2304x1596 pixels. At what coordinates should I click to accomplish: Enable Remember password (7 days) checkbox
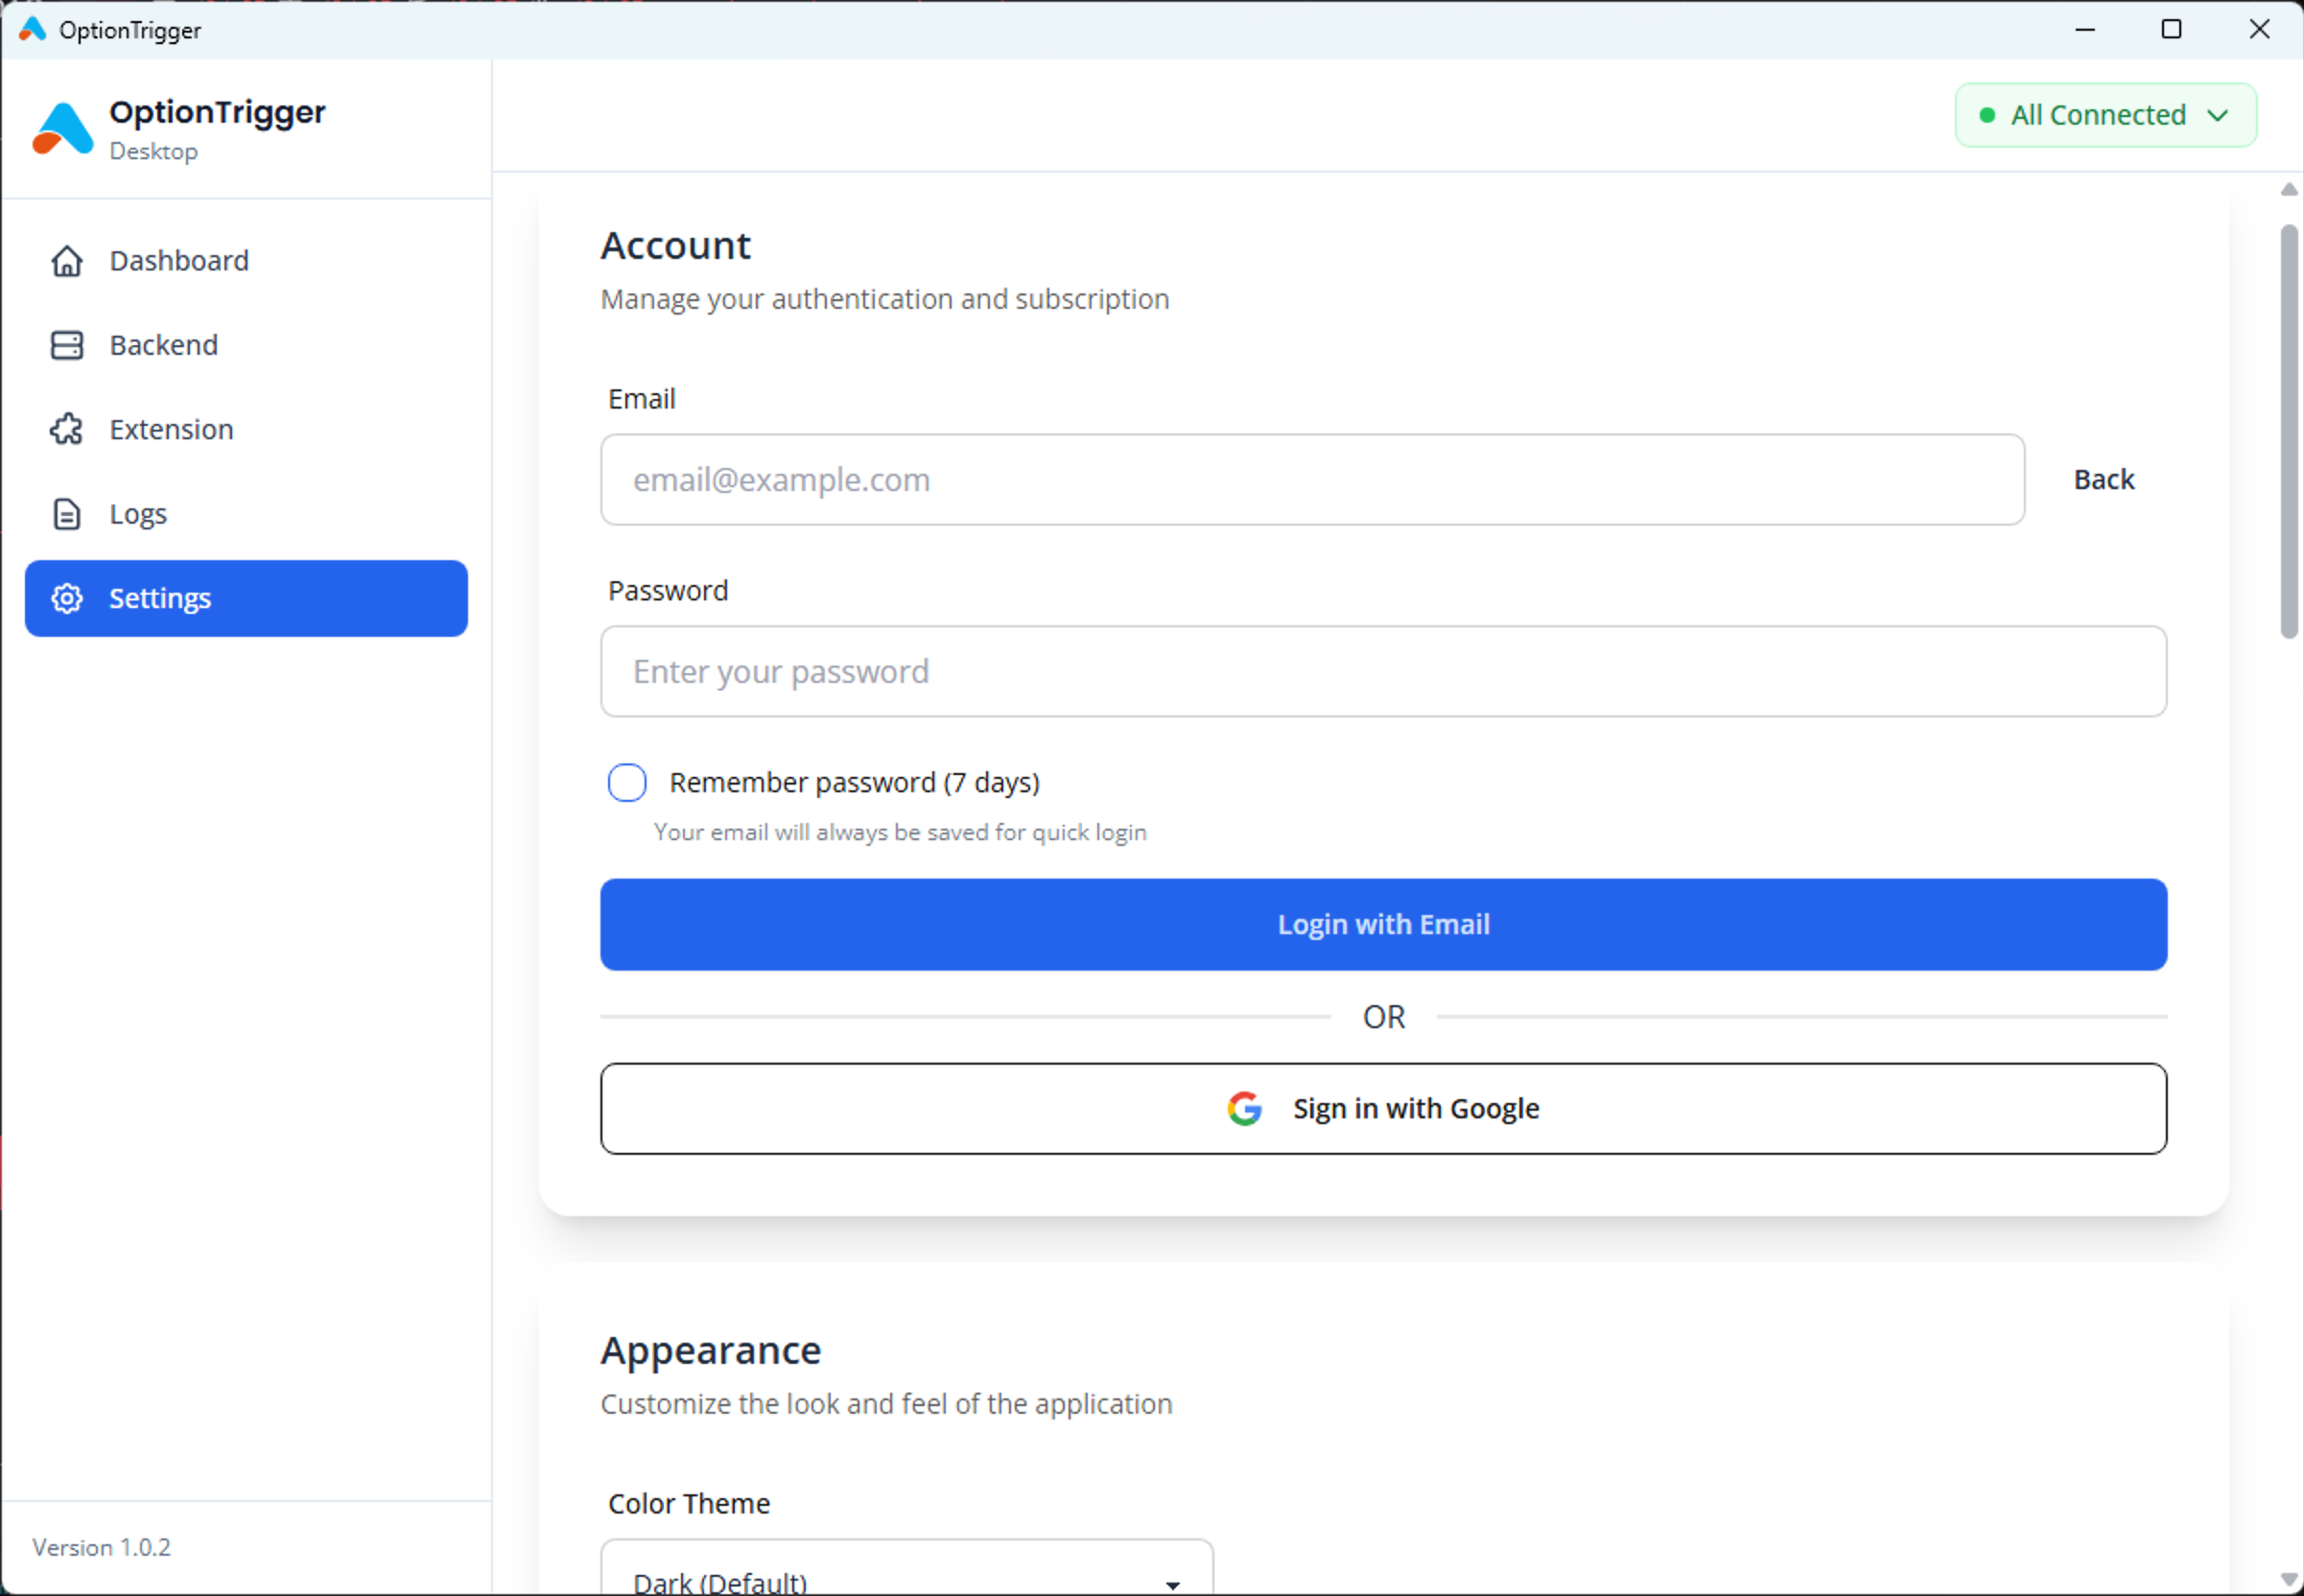pyautogui.click(x=627, y=782)
